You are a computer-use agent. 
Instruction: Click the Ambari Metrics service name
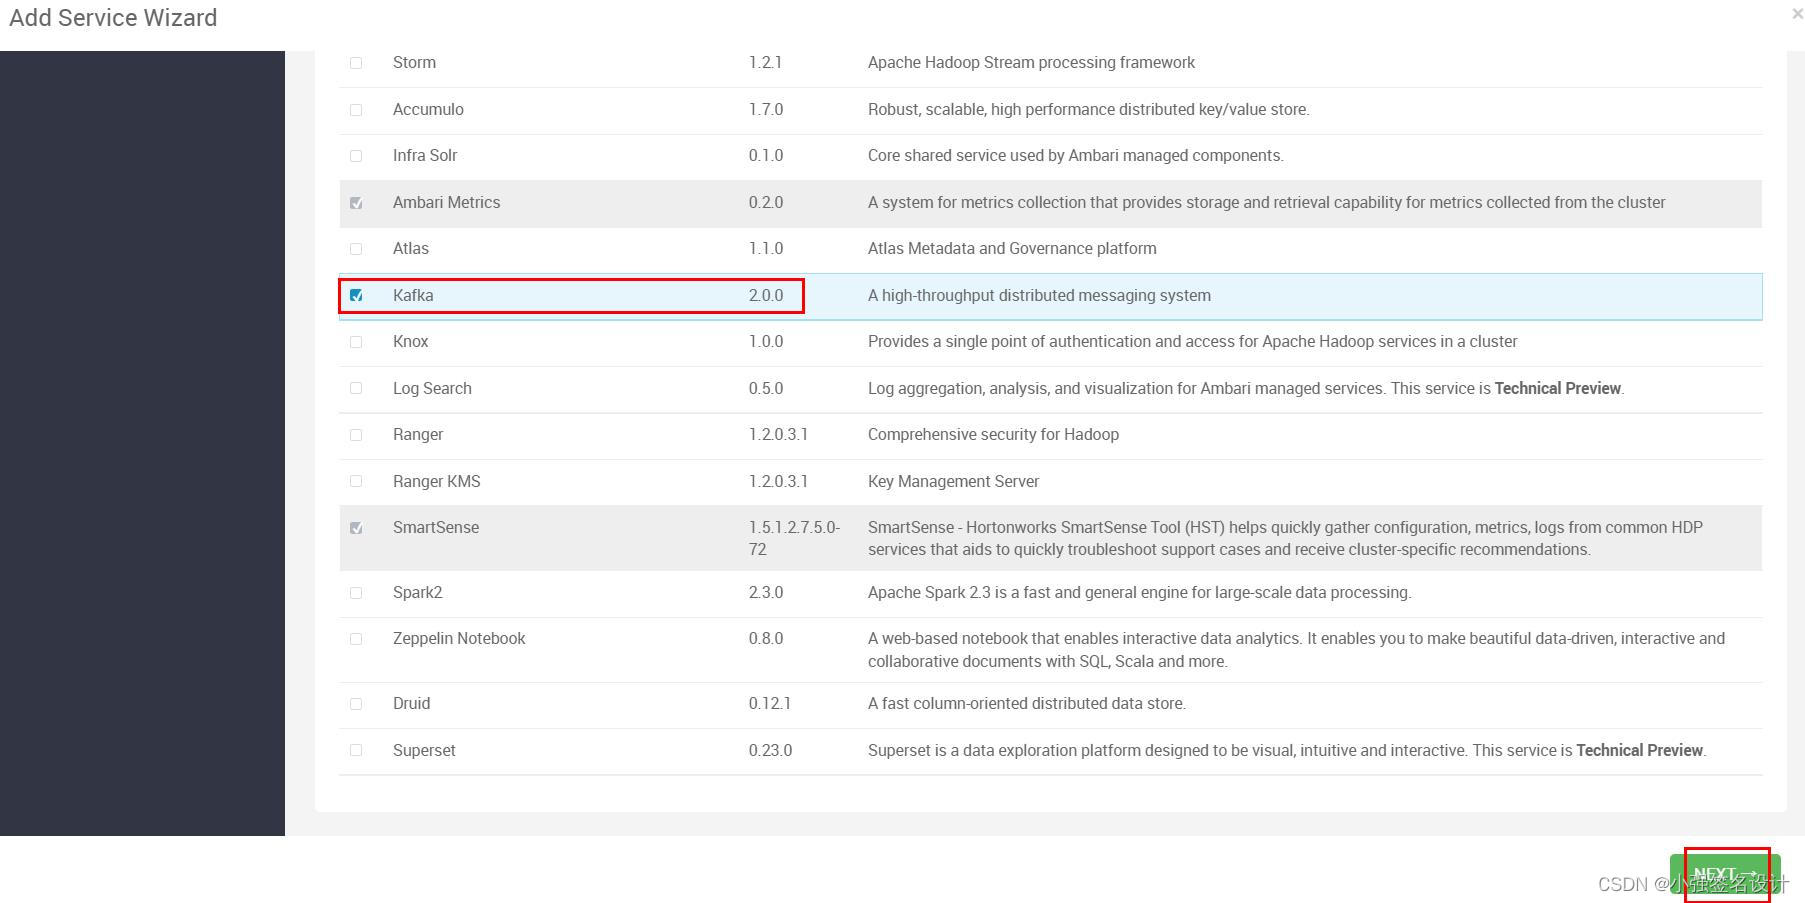click(x=446, y=202)
